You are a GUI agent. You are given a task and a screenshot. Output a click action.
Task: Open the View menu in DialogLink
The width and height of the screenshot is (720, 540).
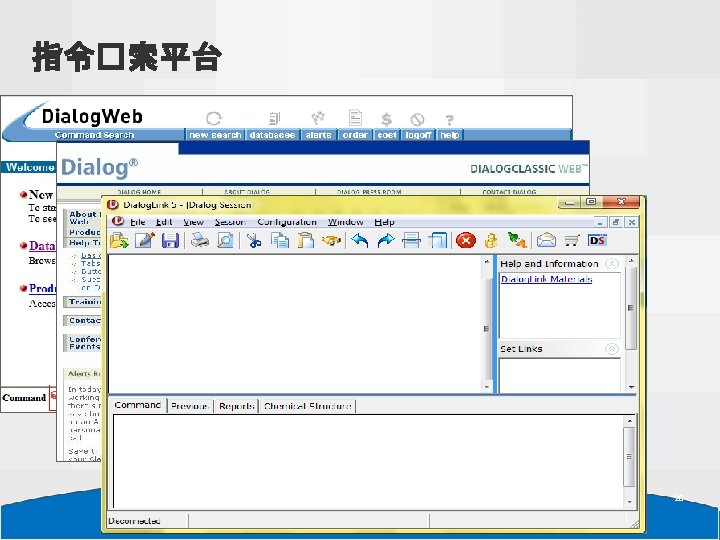[193, 222]
